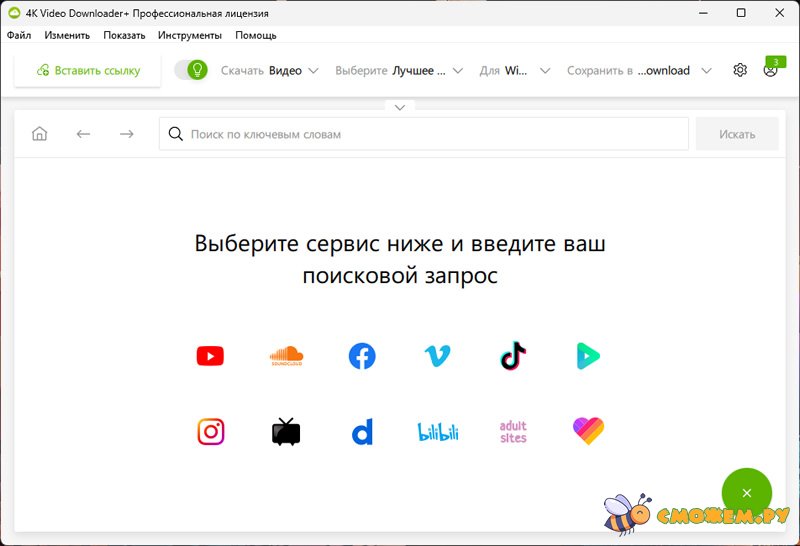Toggle the smart mode lightbulb switch
The height and width of the screenshot is (546, 800).
tap(191, 70)
